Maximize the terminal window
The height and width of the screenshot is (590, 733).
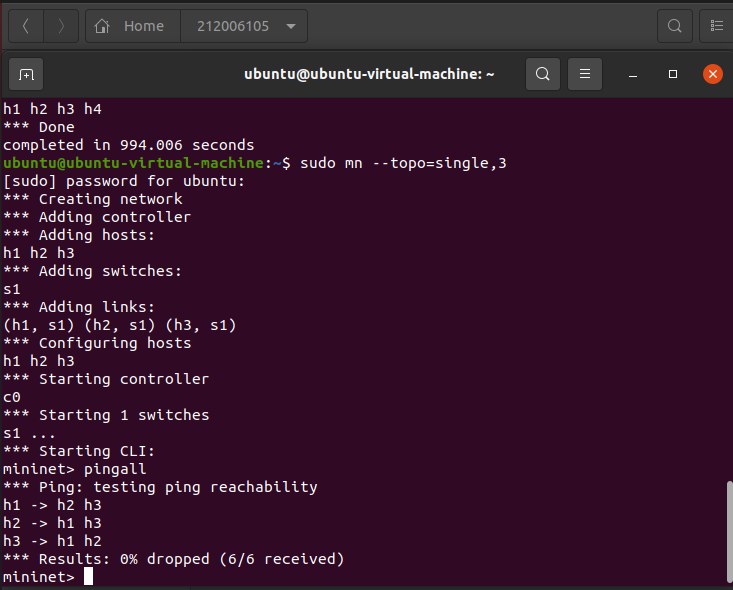673,74
